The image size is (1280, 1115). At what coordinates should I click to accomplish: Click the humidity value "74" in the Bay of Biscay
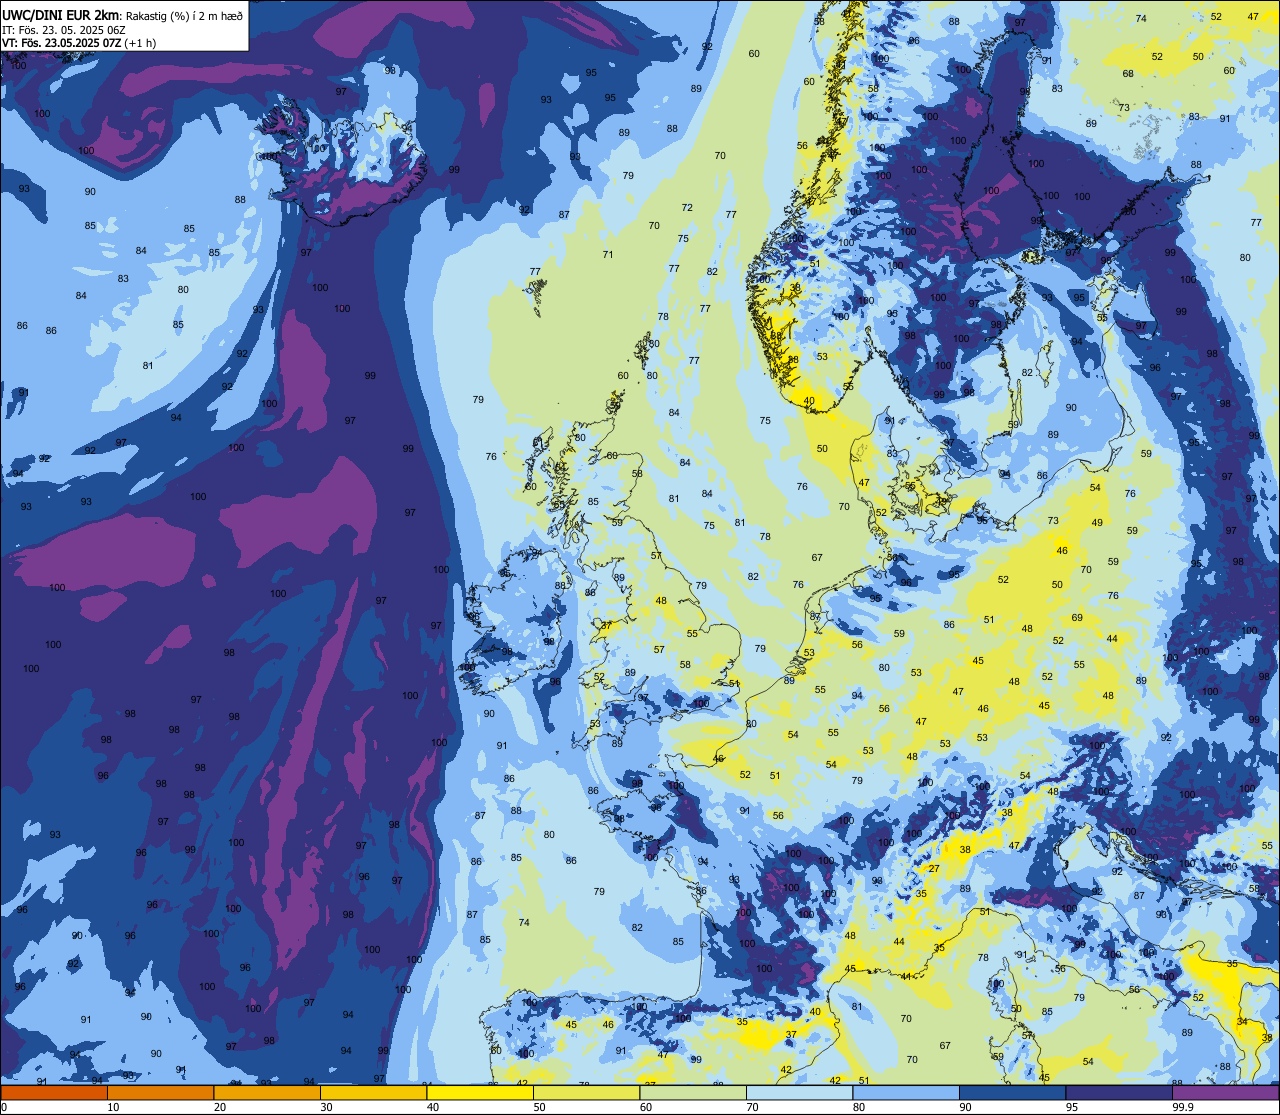pyautogui.click(x=524, y=923)
